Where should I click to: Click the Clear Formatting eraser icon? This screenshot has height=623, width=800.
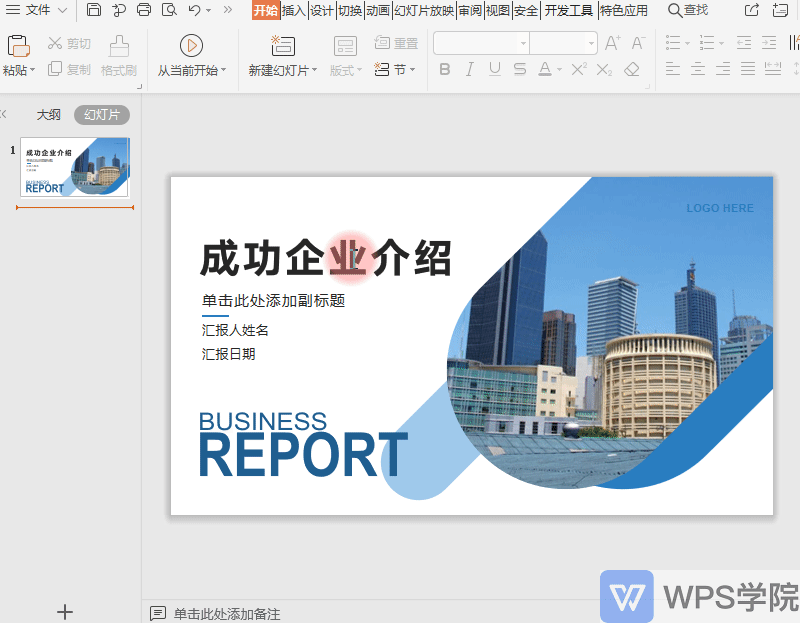click(x=632, y=69)
